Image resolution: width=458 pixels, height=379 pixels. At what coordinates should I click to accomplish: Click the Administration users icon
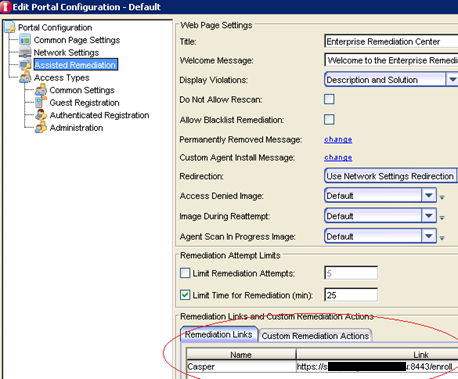pos(41,128)
